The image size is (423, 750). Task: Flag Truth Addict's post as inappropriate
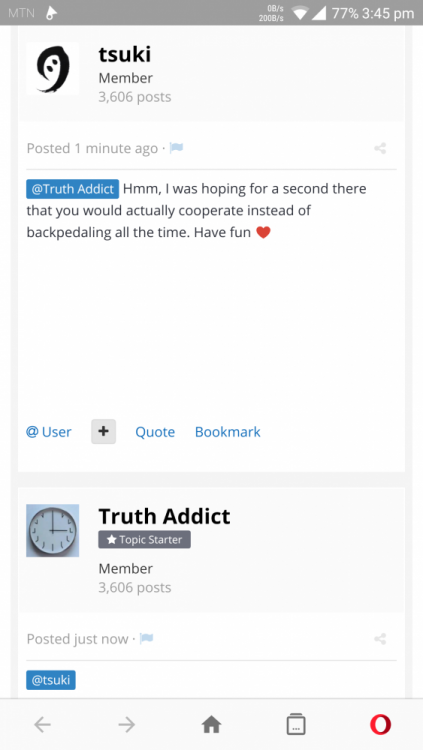click(x=146, y=638)
